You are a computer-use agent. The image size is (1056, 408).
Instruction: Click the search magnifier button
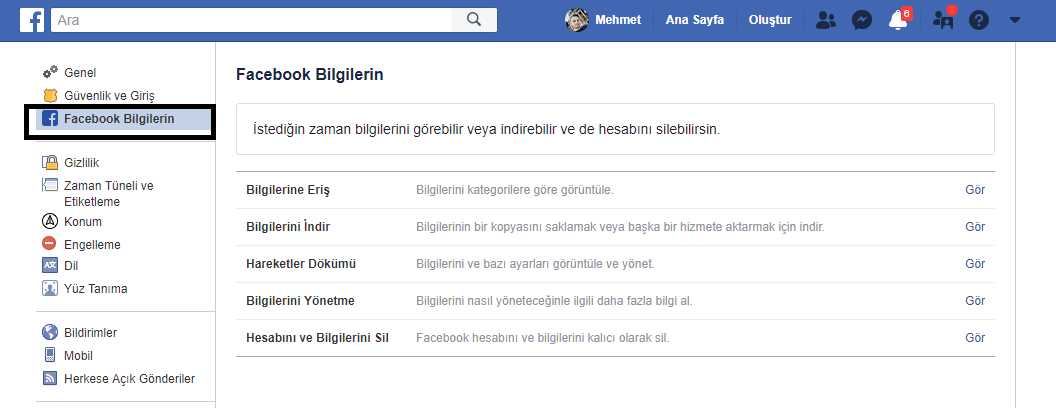pyautogui.click(x=474, y=20)
